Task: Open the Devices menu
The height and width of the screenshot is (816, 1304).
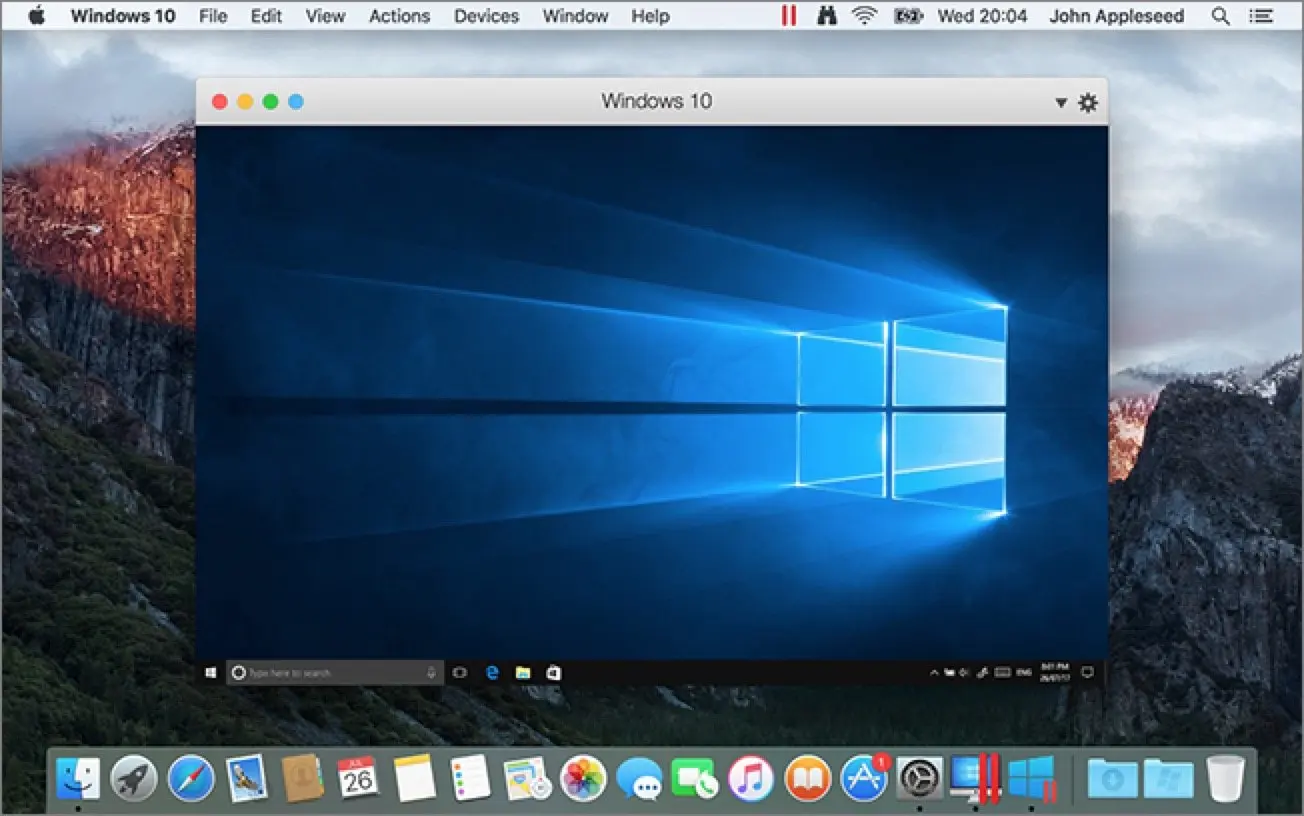Action: coord(486,16)
